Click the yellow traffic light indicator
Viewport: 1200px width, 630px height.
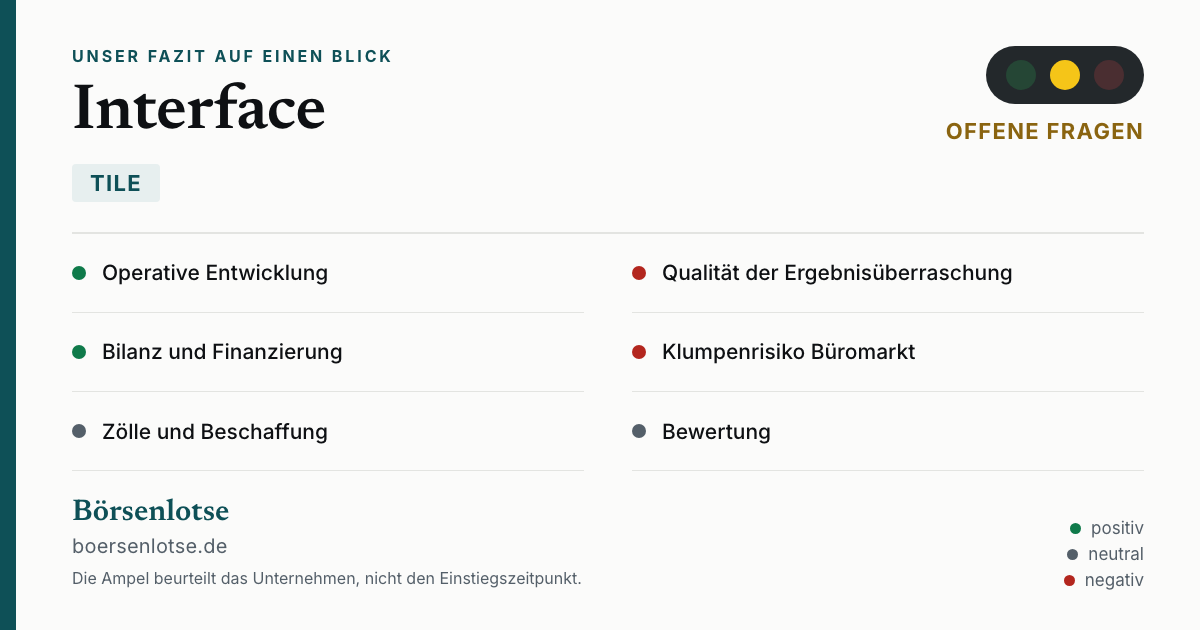pos(1065,75)
